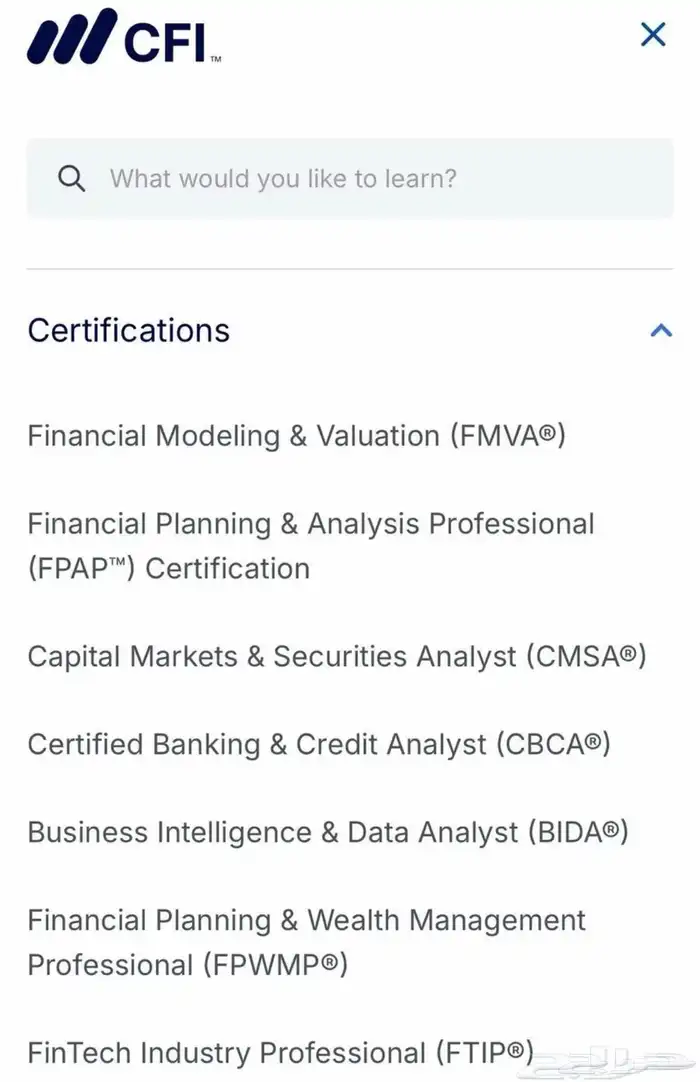700x1082 pixels.
Task: Click Business Intelligence & Data Analyst (BIDA)
Action: (x=328, y=832)
